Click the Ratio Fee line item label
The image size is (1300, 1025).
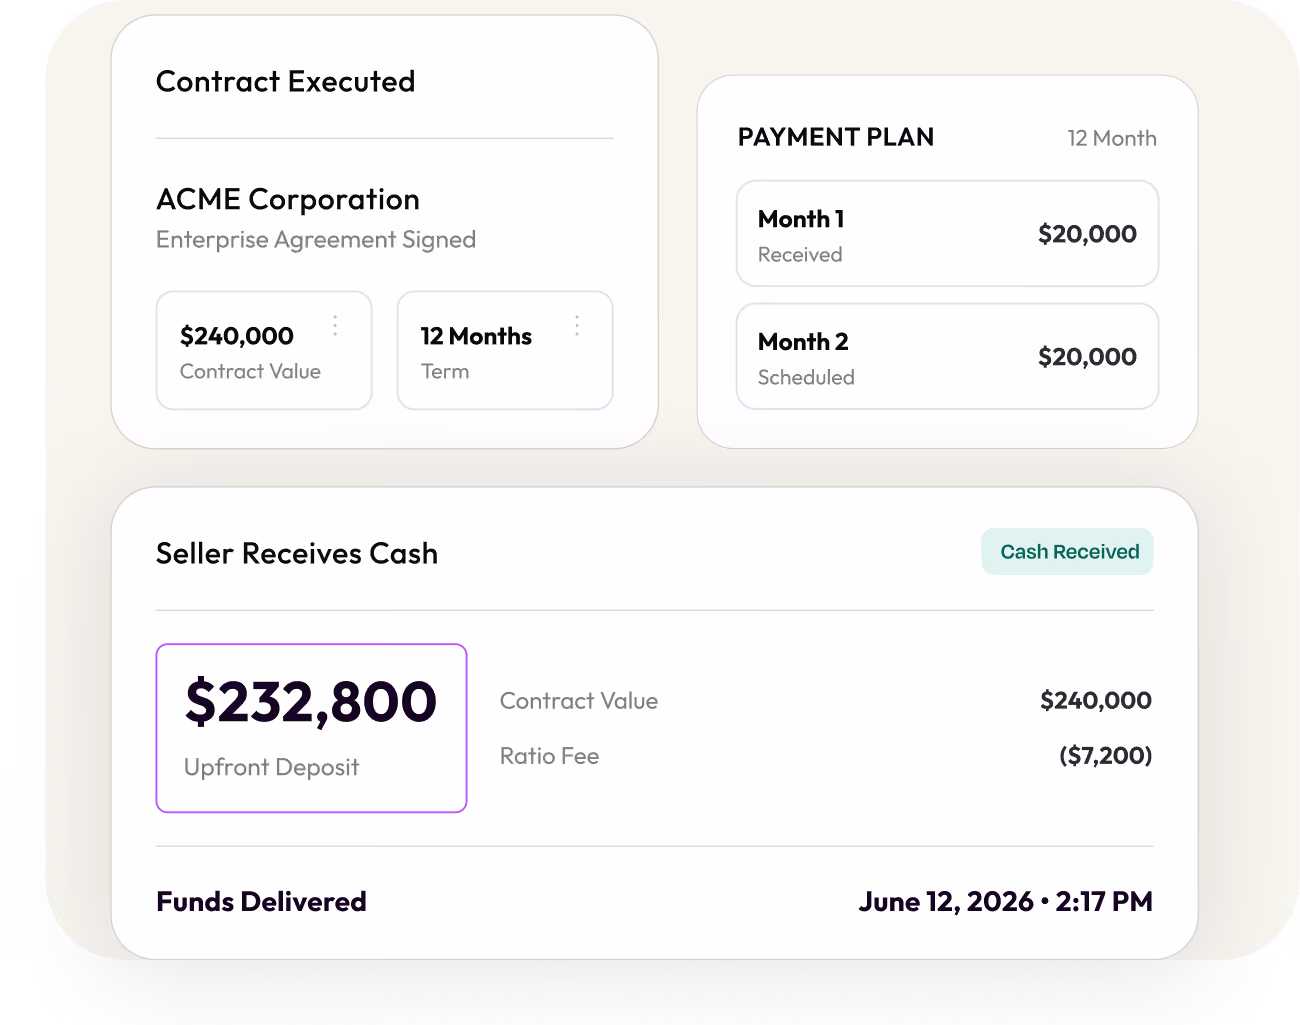pos(549,756)
